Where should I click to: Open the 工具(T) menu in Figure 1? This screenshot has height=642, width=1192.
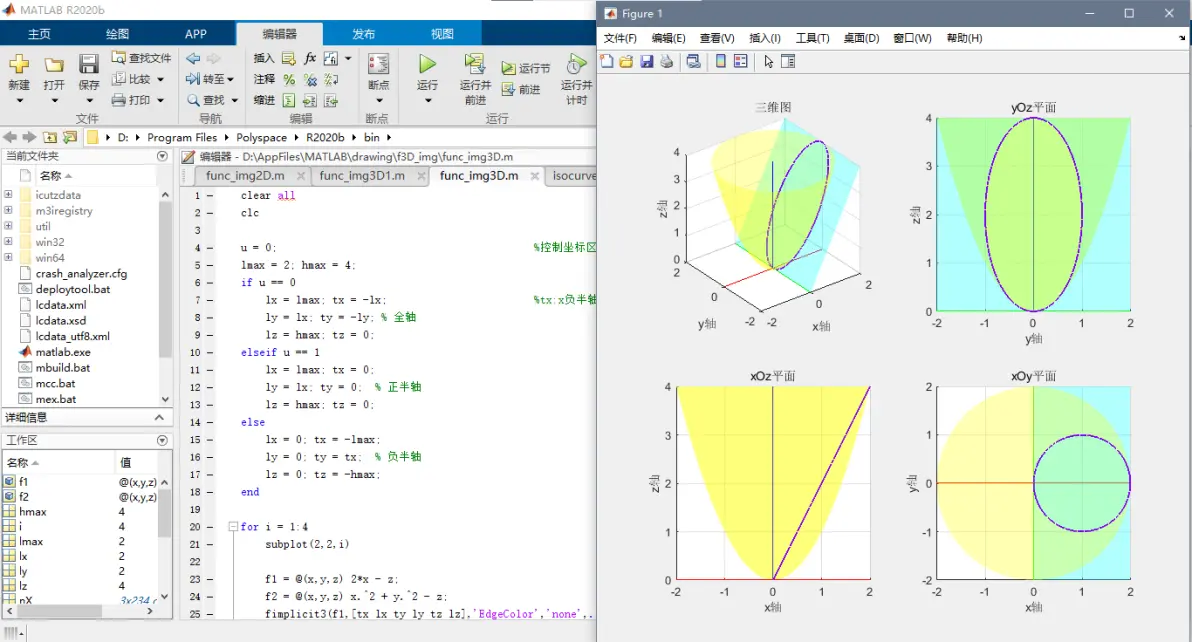pos(812,38)
